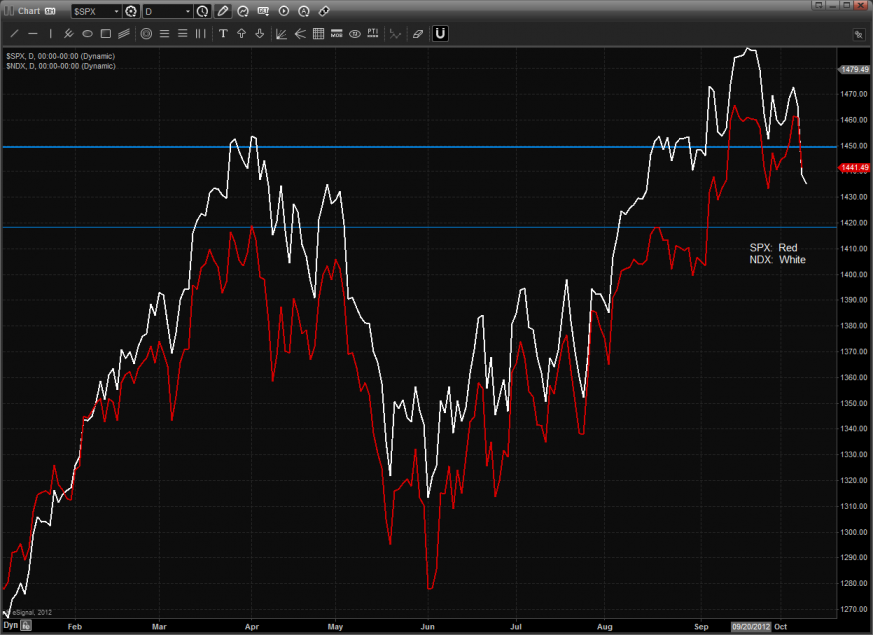Select the down arrow marker tool
The height and width of the screenshot is (635, 873).
(x=259, y=34)
